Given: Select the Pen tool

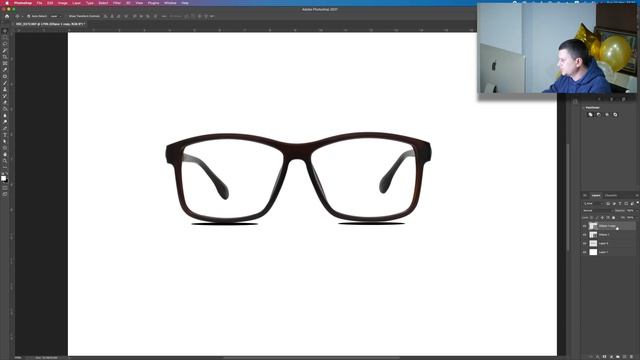Looking at the screenshot, I should [5, 128].
